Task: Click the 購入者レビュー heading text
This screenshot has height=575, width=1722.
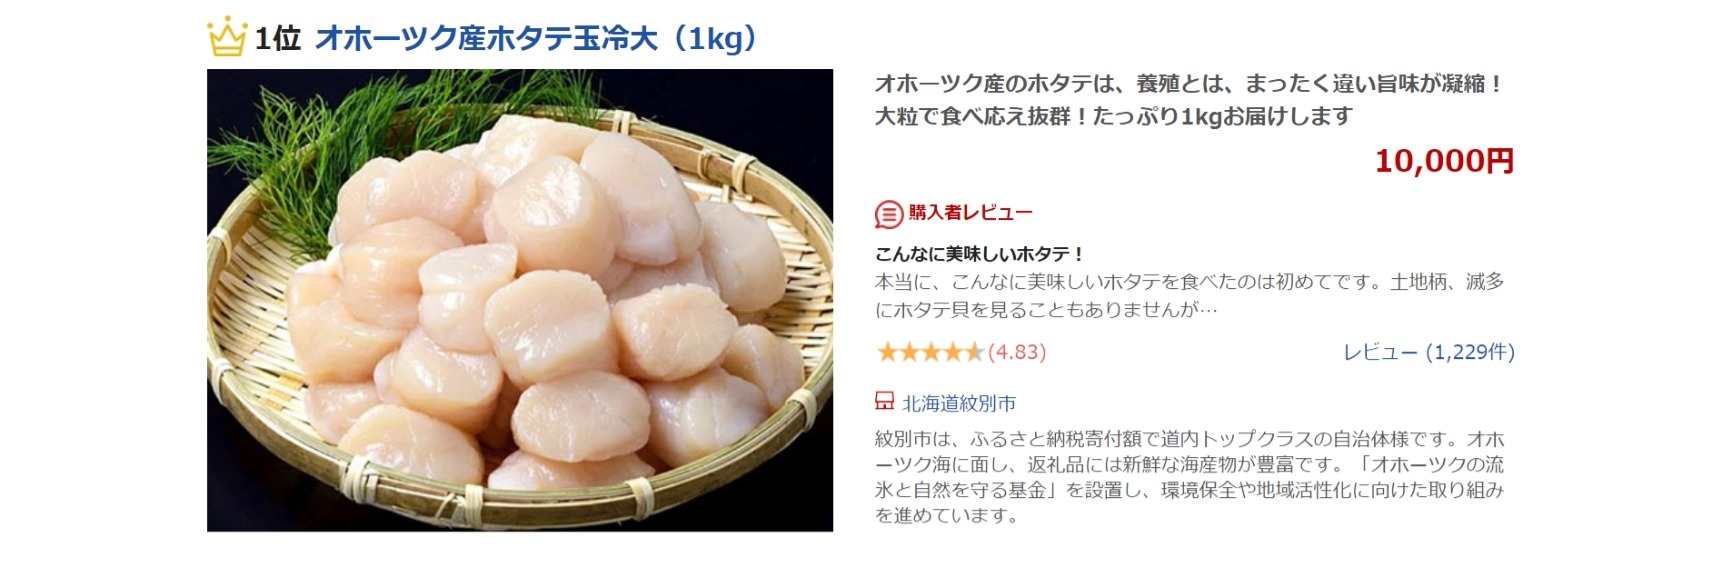Action: pos(970,213)
